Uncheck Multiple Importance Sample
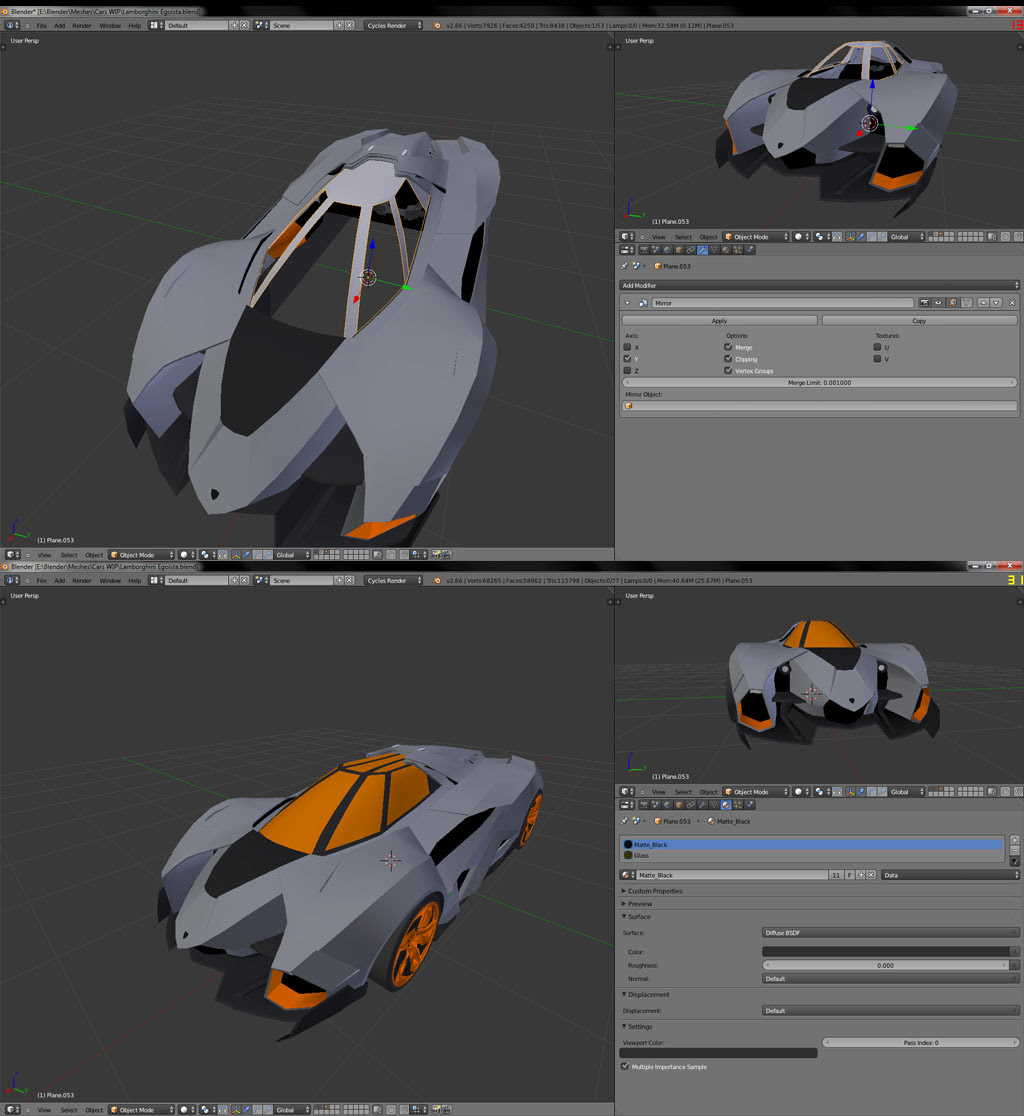Image resolution: width=1024 pixels, height=1116 pixels. point(625,1066)
